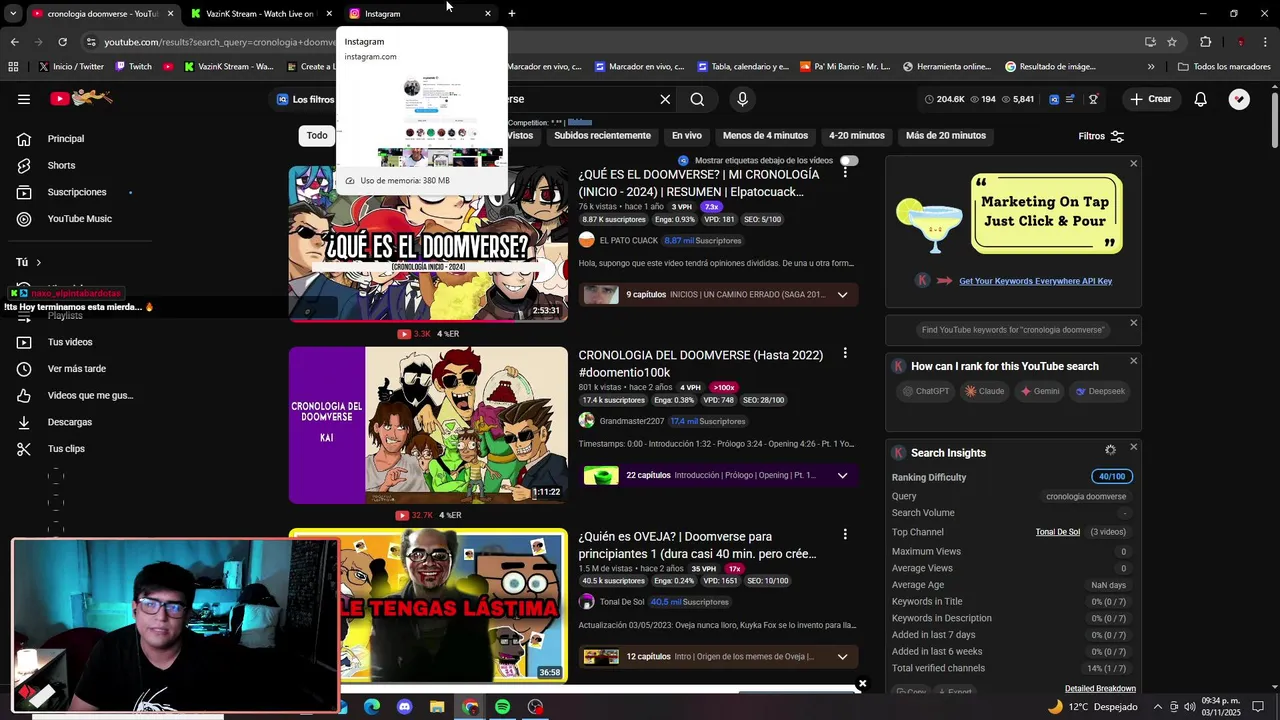Start voice search with the microphone
Viewport: 1280px width, 720px height.
tap(742, 99)
